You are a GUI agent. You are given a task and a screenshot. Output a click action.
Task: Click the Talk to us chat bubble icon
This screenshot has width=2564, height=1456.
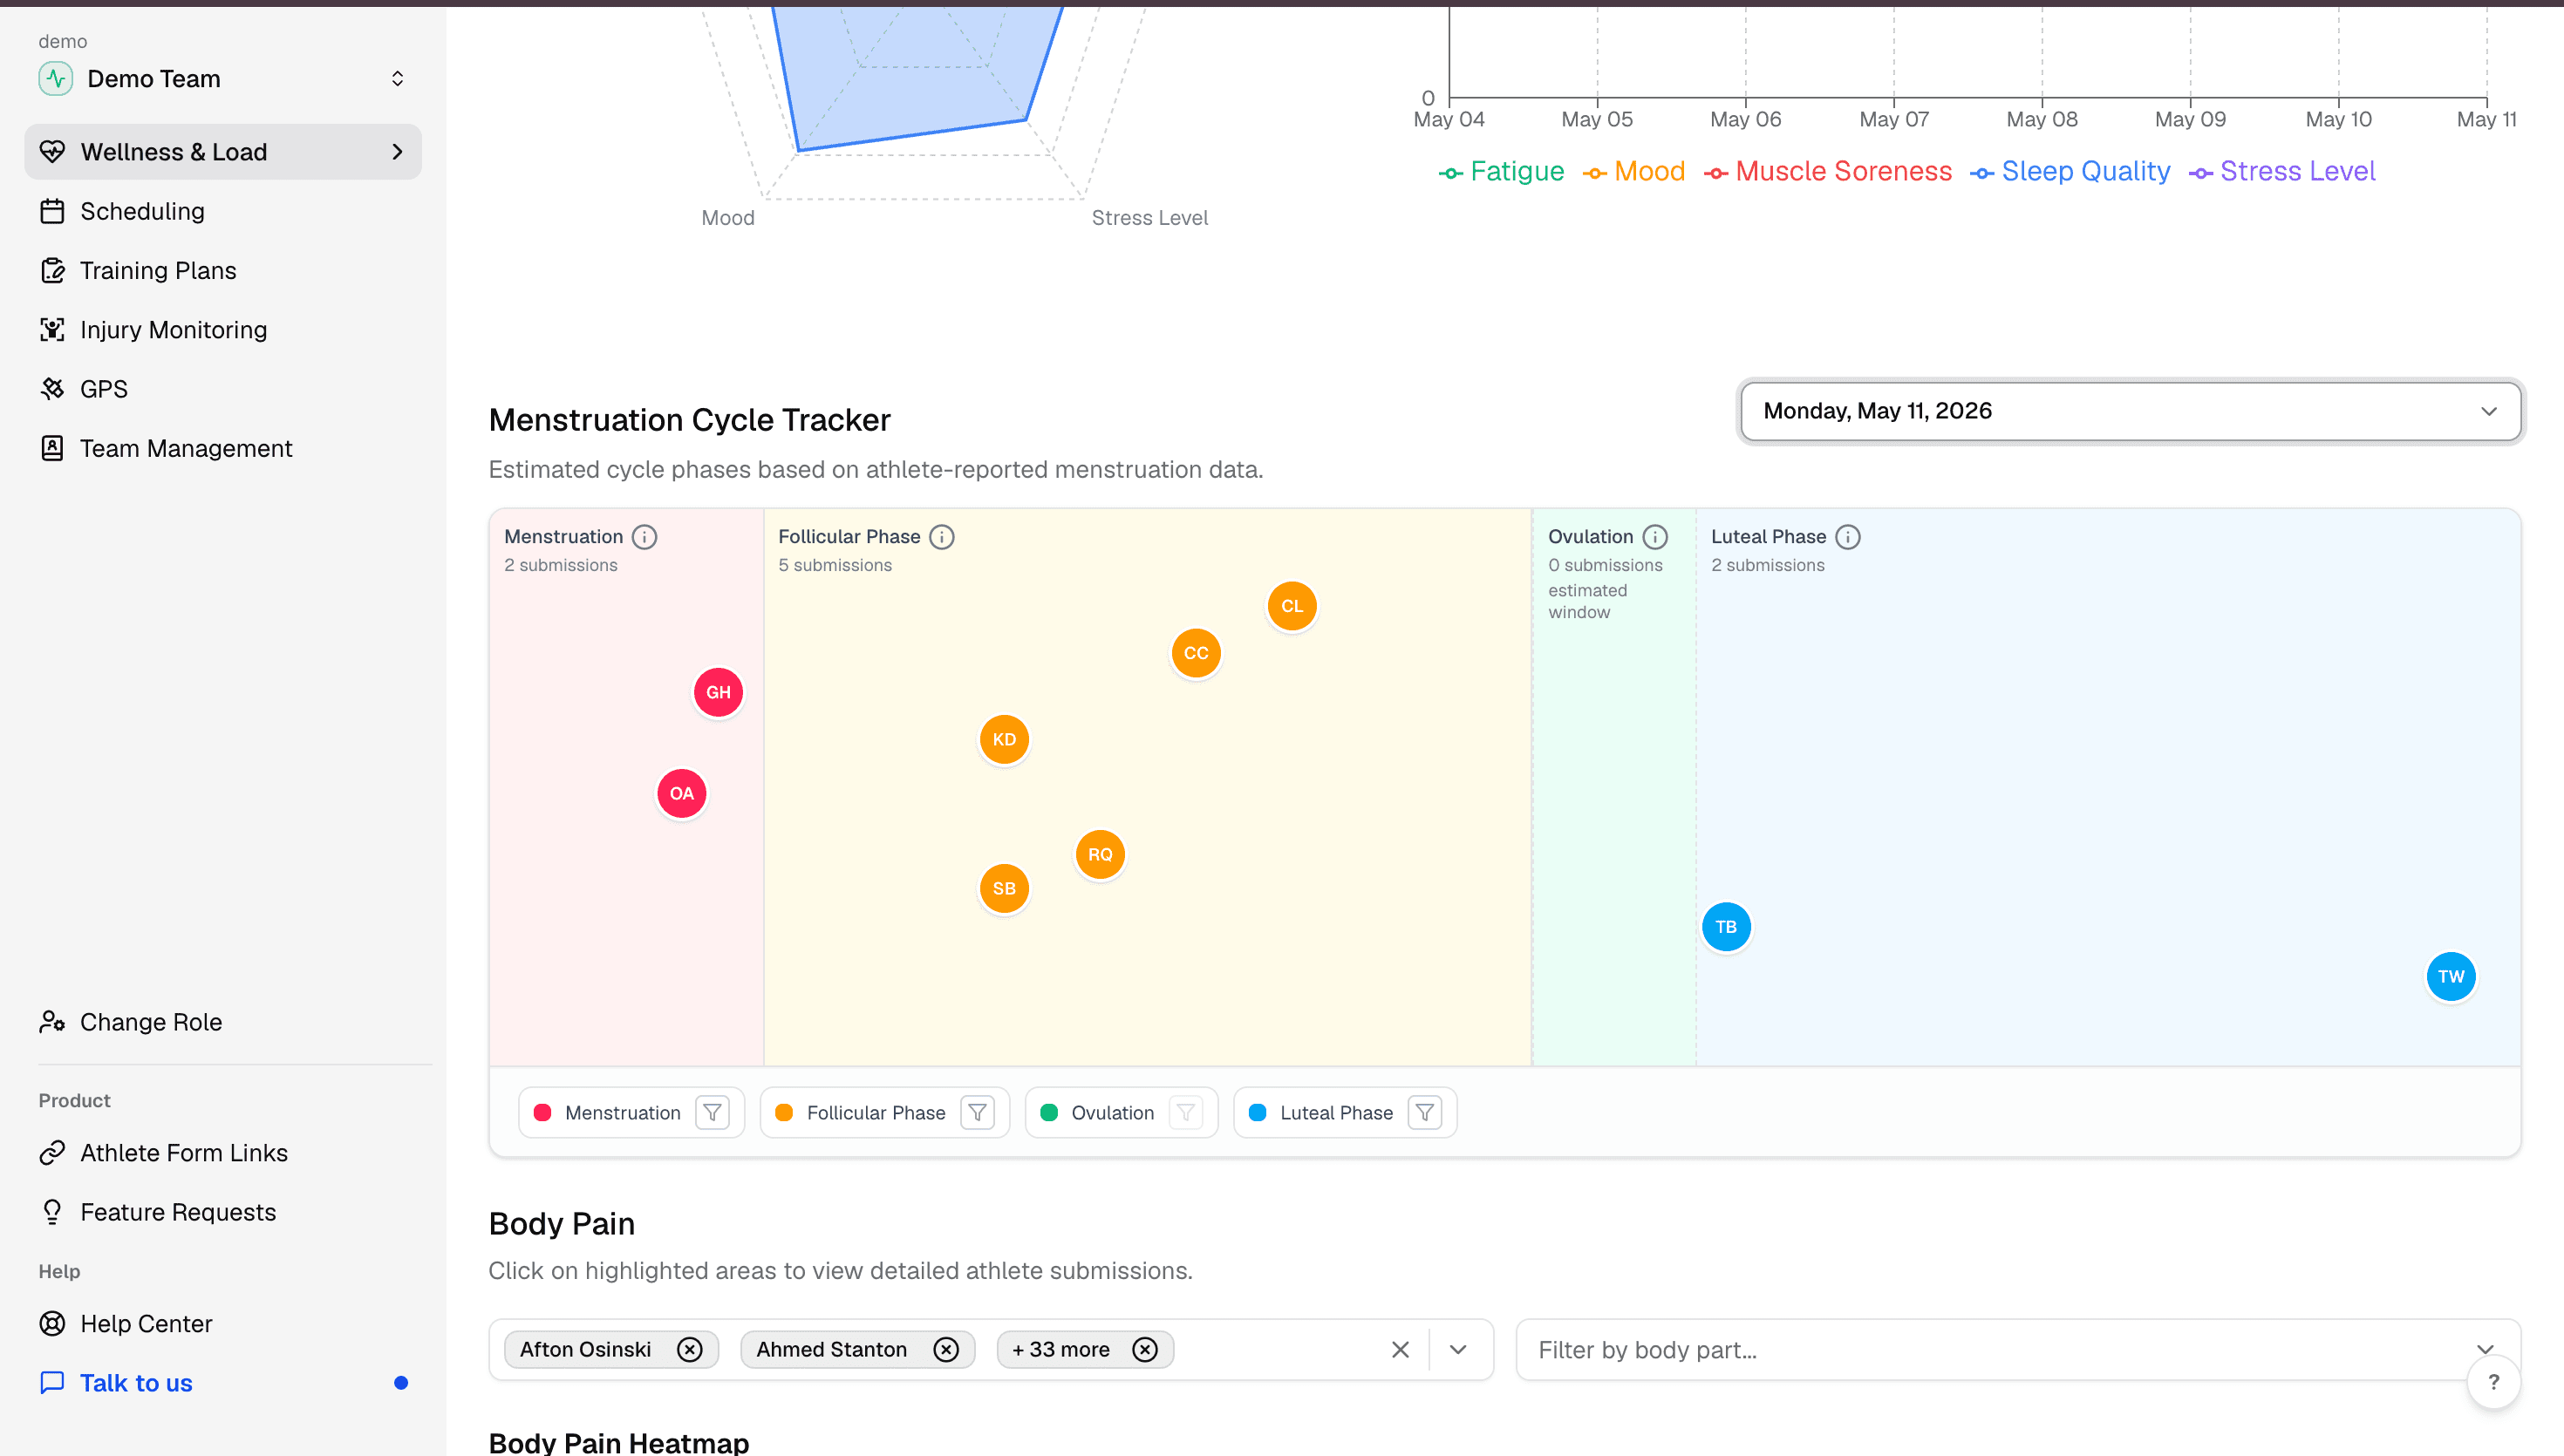[52, 1383]
